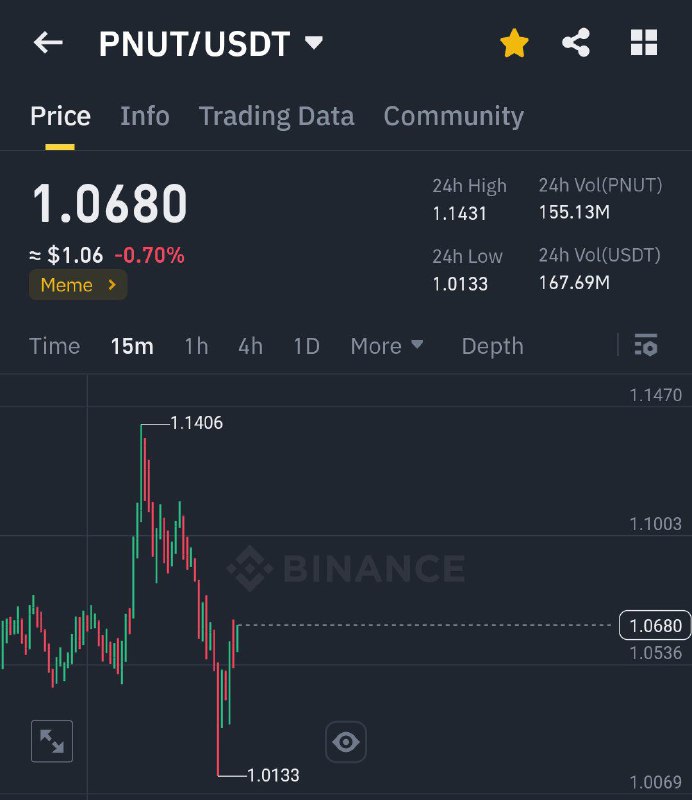Viewport: 692px width, 800px height.
Task: Open the grid layout icon
Action: 644,42
